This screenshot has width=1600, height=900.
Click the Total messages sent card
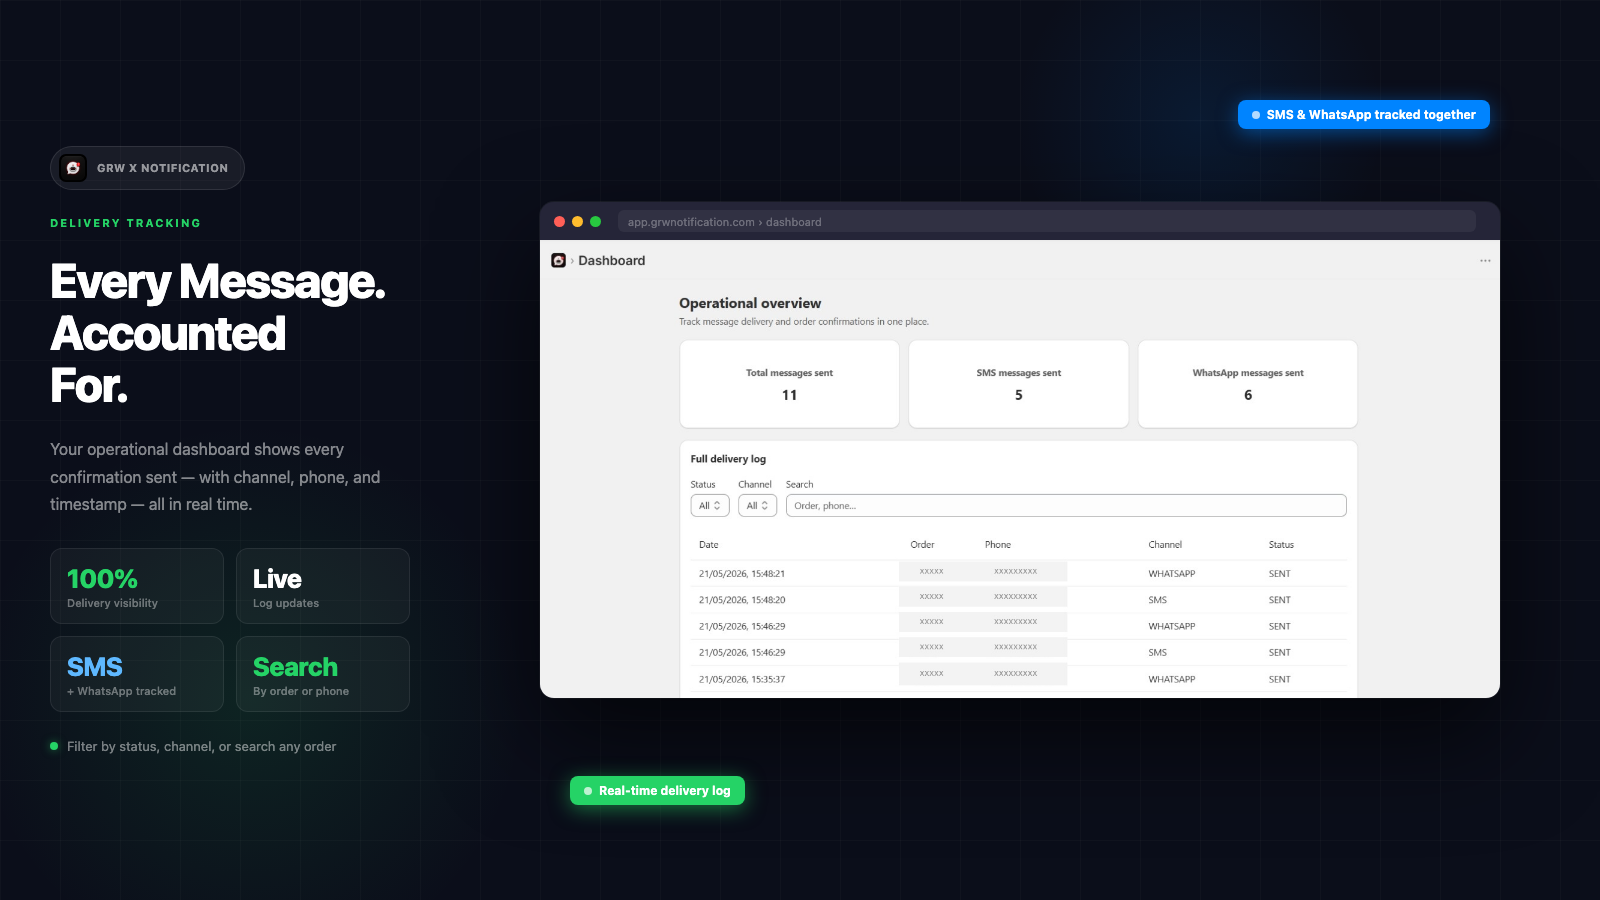coord(789,384)
